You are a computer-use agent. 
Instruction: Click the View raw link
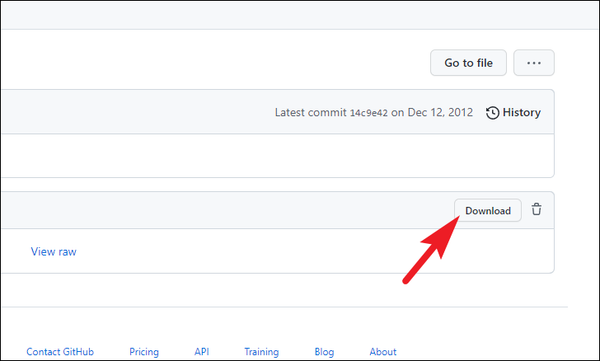click(x=54, y=252)
